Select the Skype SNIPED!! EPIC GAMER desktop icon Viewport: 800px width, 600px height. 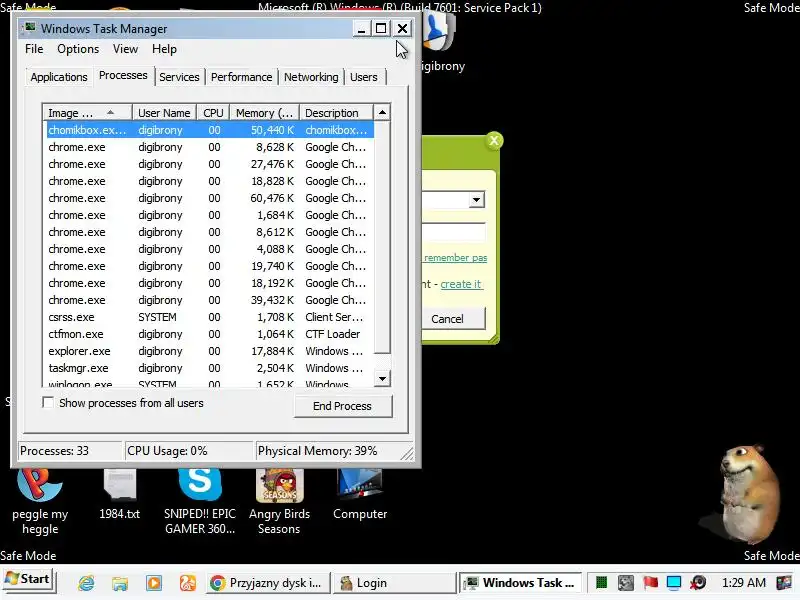pyautogui.click(x=199, y=502)
